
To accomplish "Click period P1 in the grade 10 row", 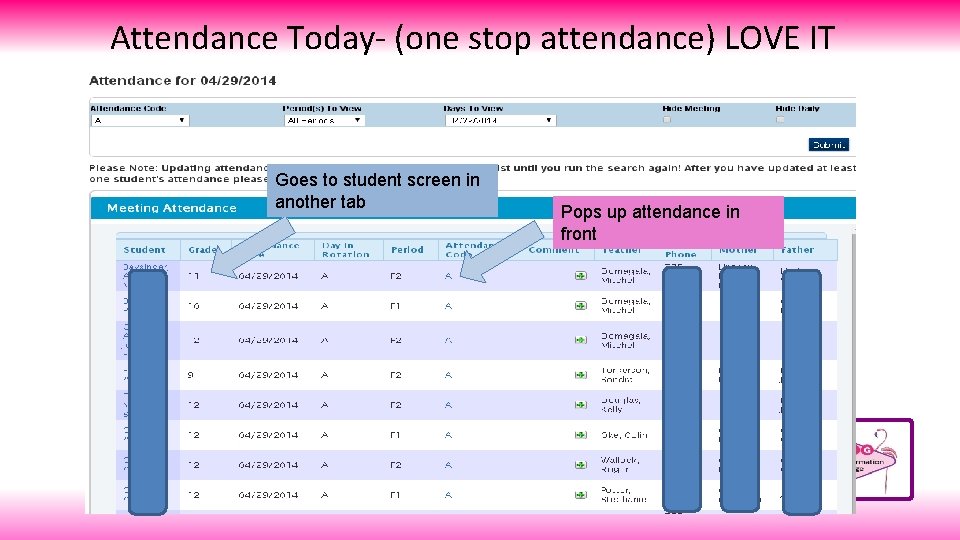I will point(395,306).
